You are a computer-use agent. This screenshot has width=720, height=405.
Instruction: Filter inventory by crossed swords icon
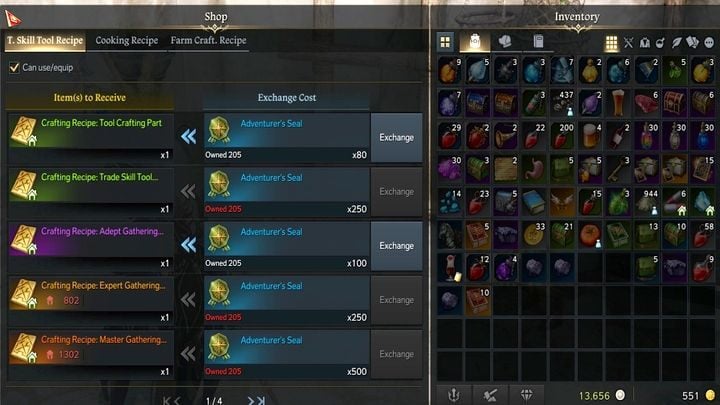(628, 43)
